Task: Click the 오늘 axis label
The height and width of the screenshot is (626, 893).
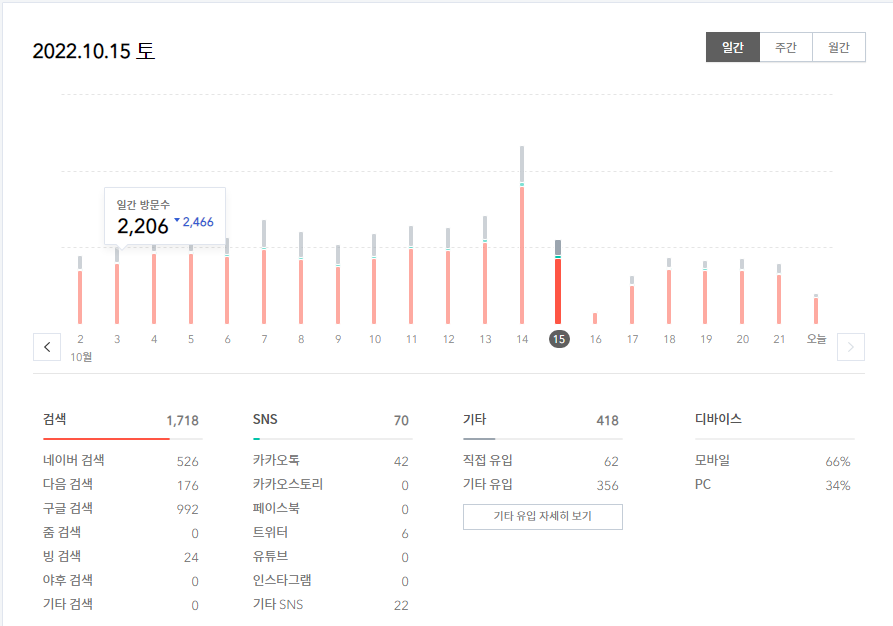Action: pos(816,339)
